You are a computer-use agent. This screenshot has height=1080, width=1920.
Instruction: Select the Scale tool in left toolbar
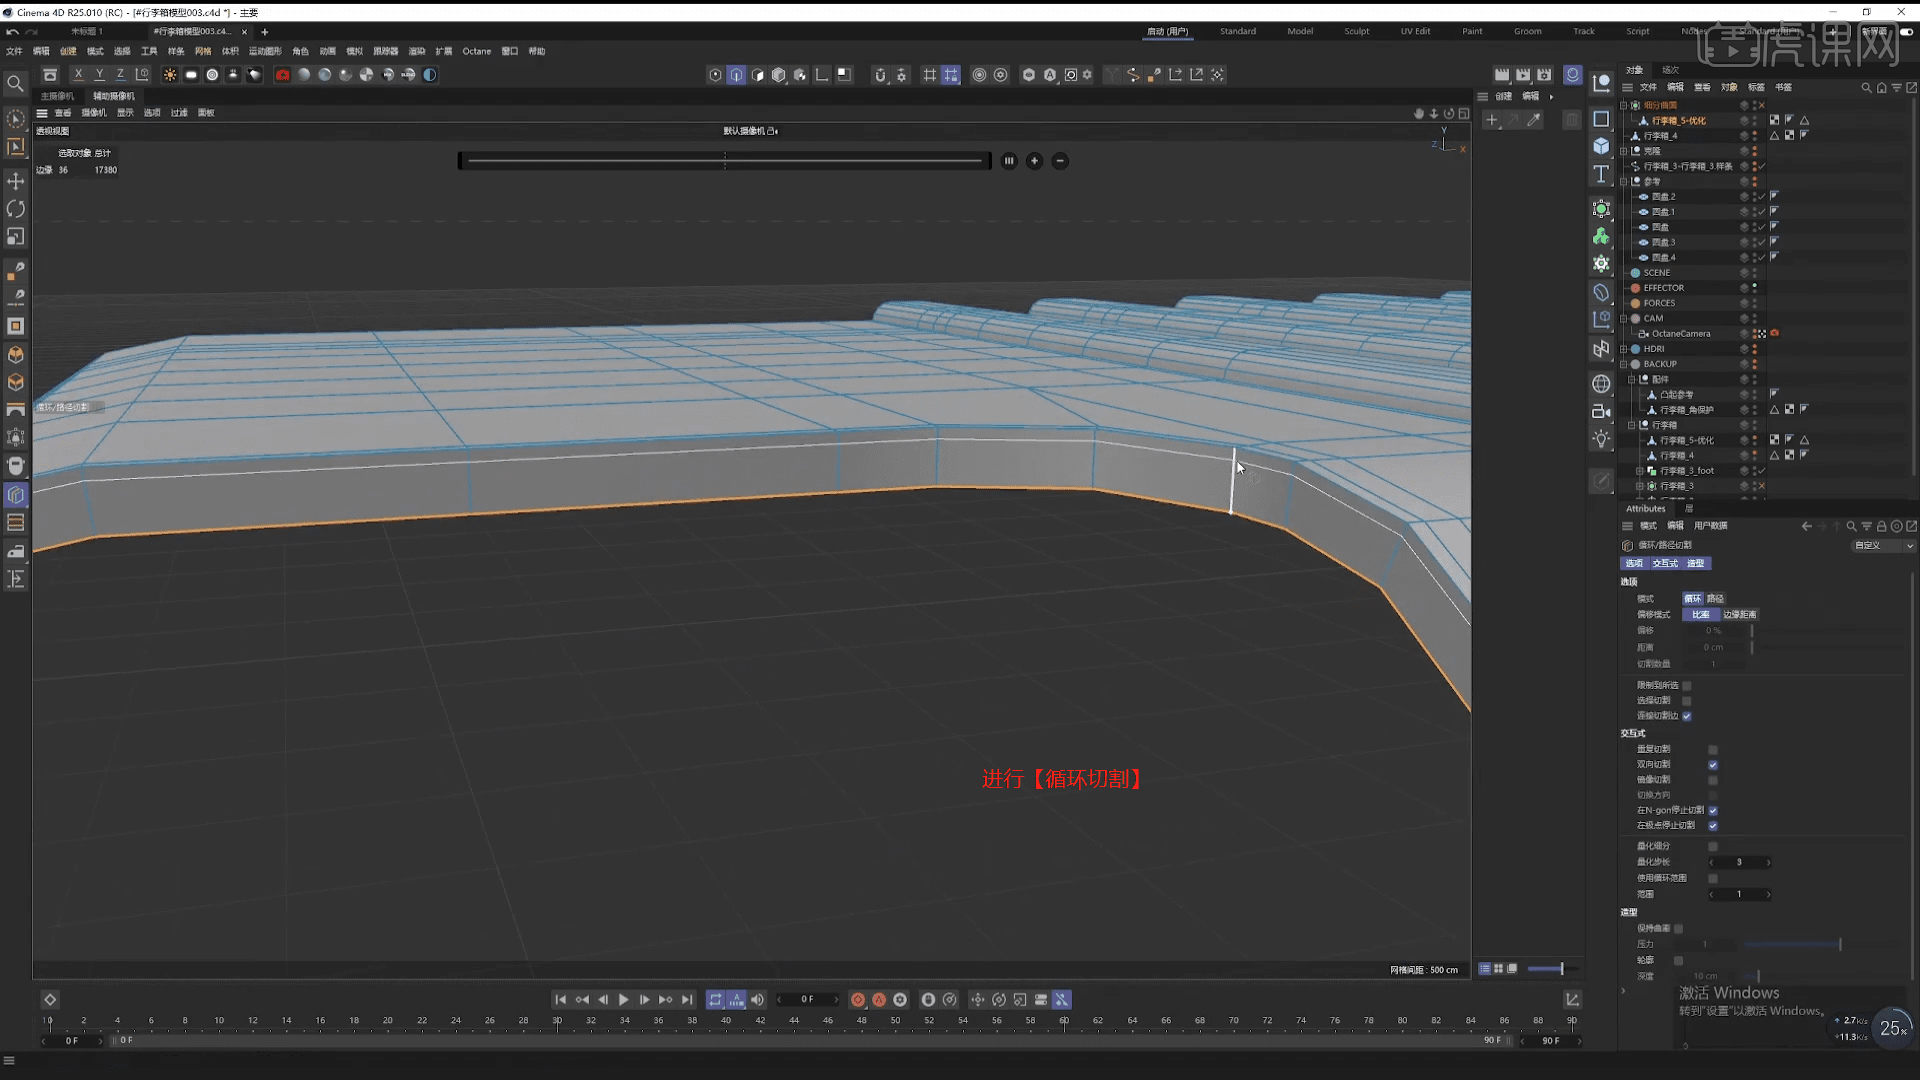[x=16, y=237]
